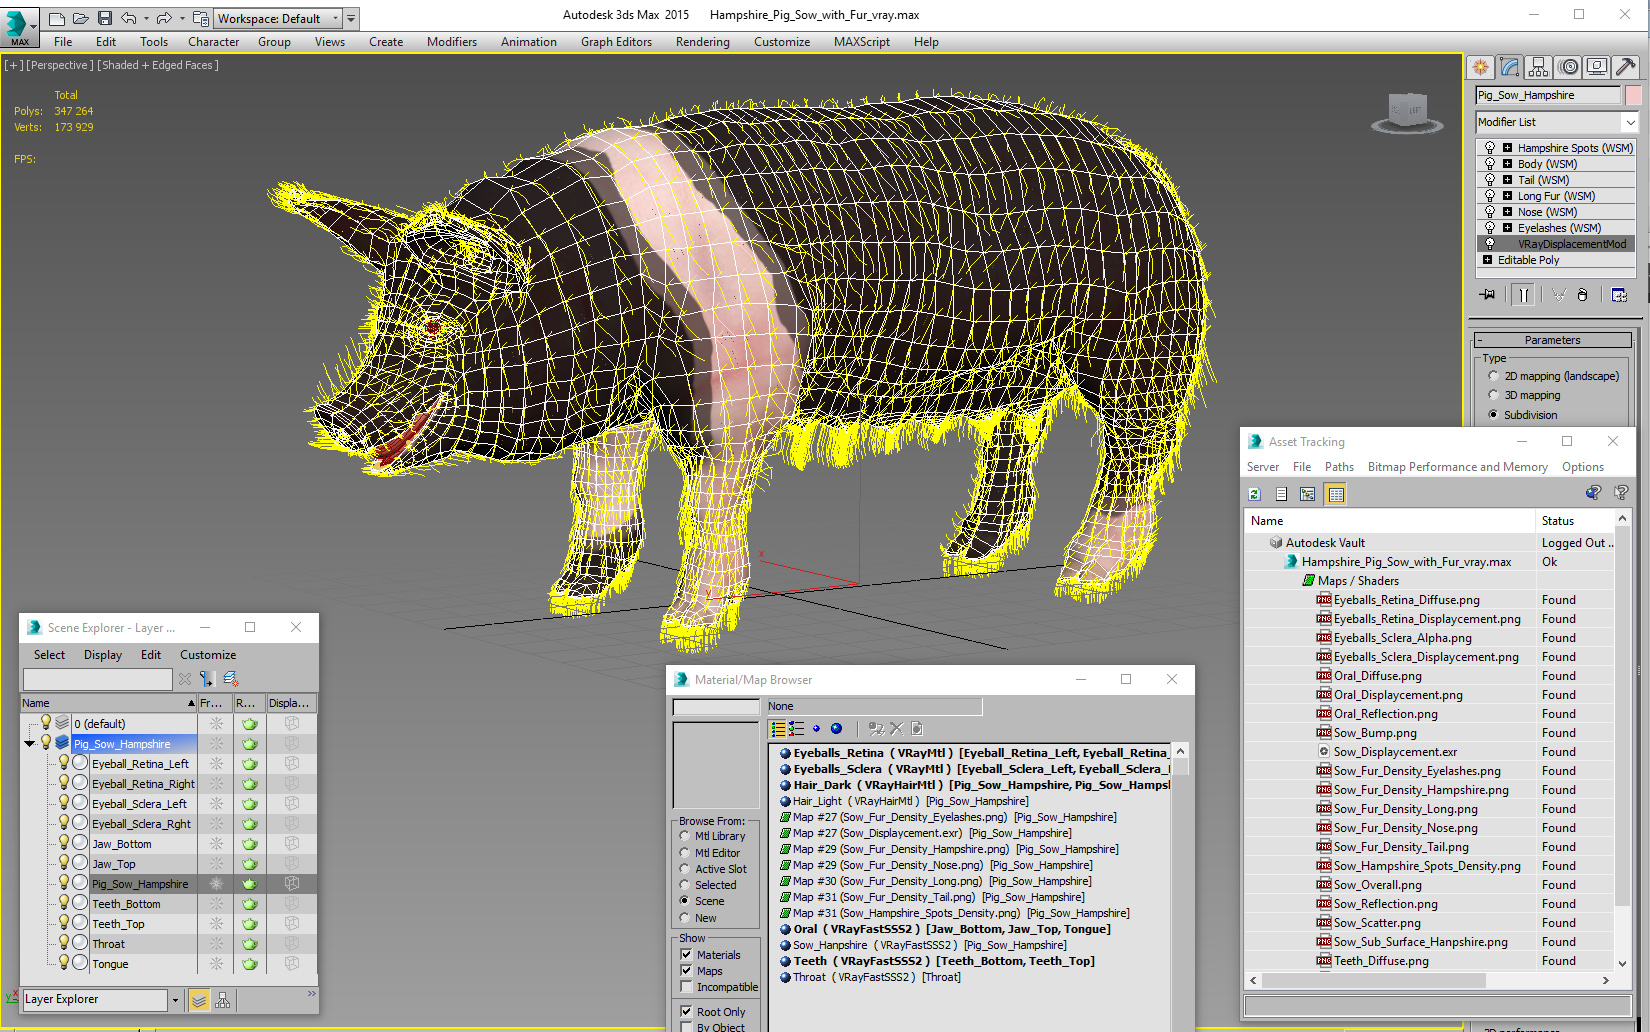
Task: Open the Modify command panel tab
Action: [x=1509, y=67]
